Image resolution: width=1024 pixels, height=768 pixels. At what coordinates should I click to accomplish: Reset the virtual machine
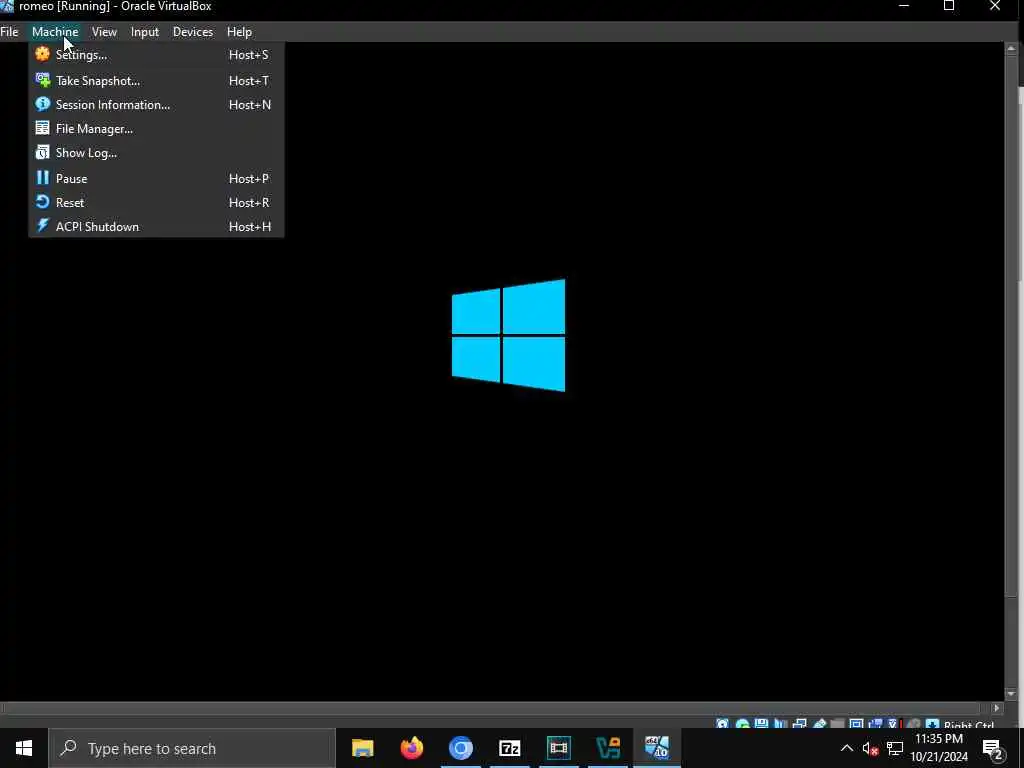pos(155,202)
